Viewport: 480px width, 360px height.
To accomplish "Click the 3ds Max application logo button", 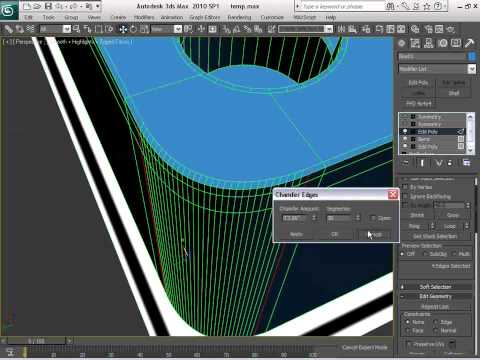I will tap(9, 10).
